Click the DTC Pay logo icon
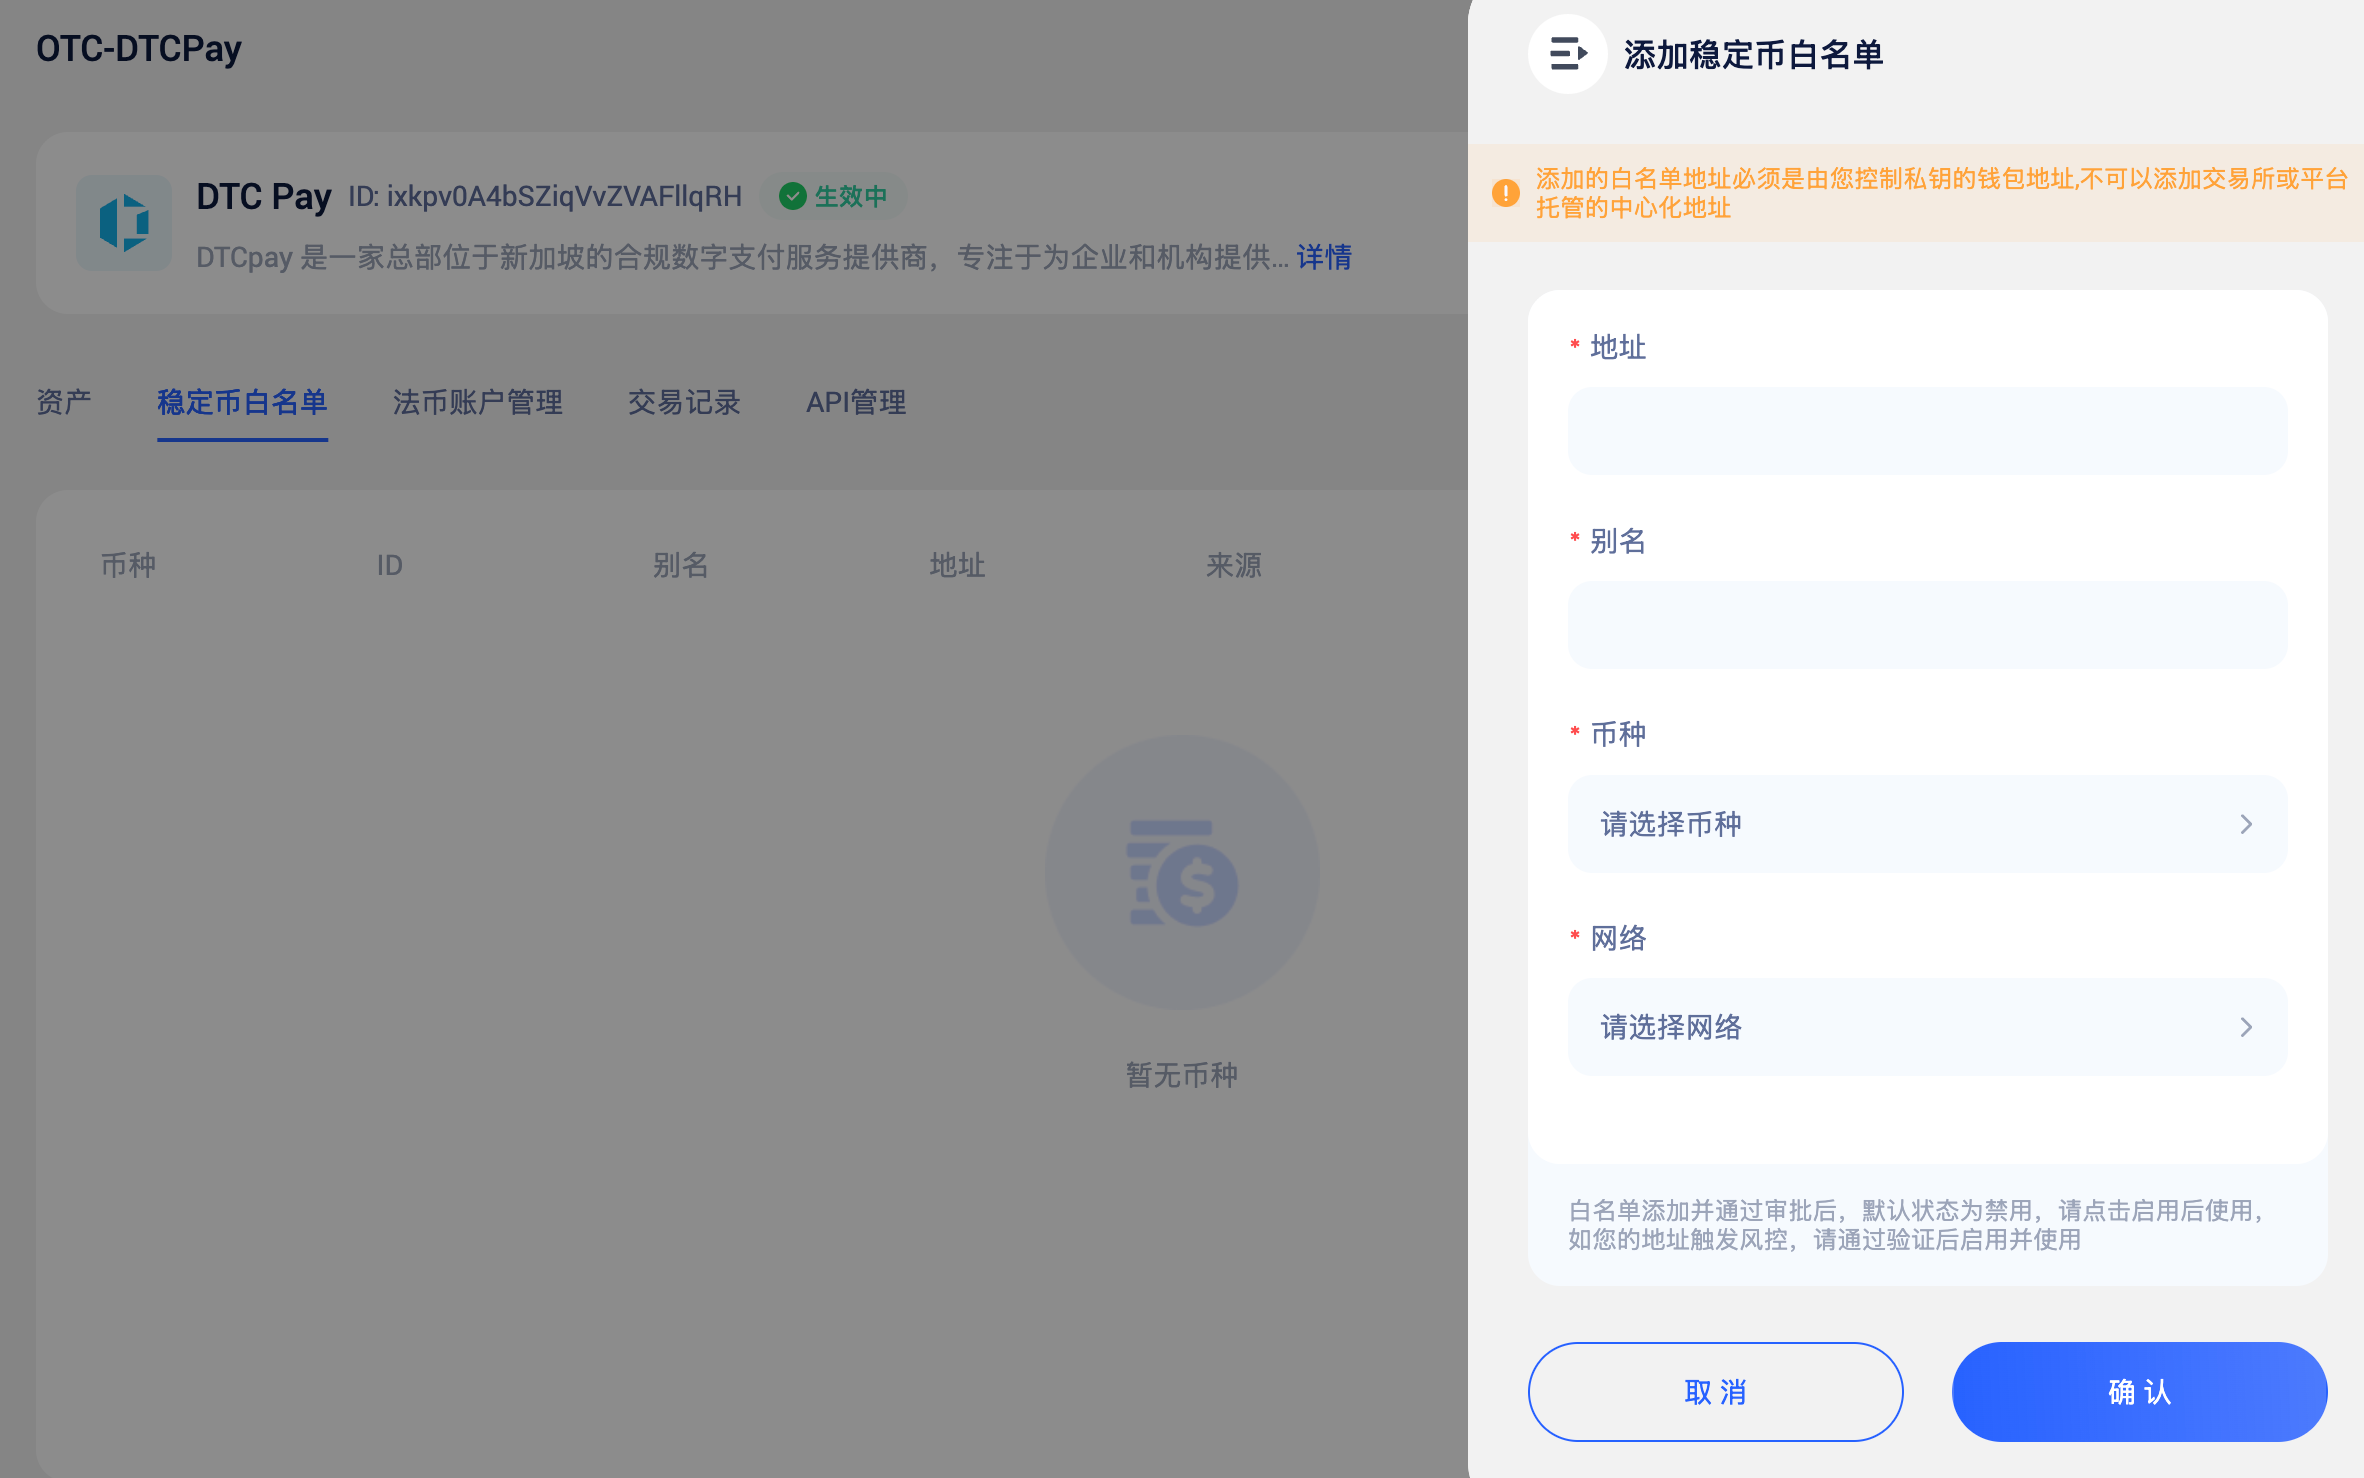Viewport: 2364px width, 1478px height. click(x=124, y=222)
